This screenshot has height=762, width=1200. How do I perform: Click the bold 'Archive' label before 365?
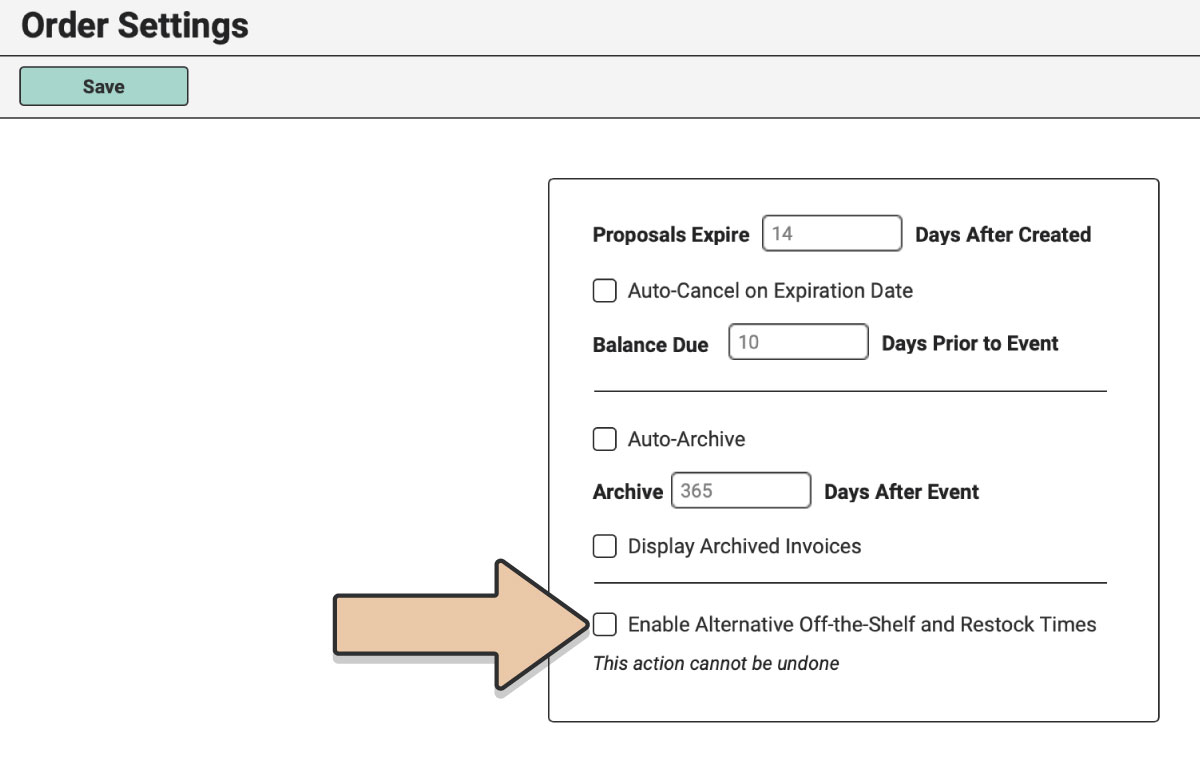[x=628, y=492]
